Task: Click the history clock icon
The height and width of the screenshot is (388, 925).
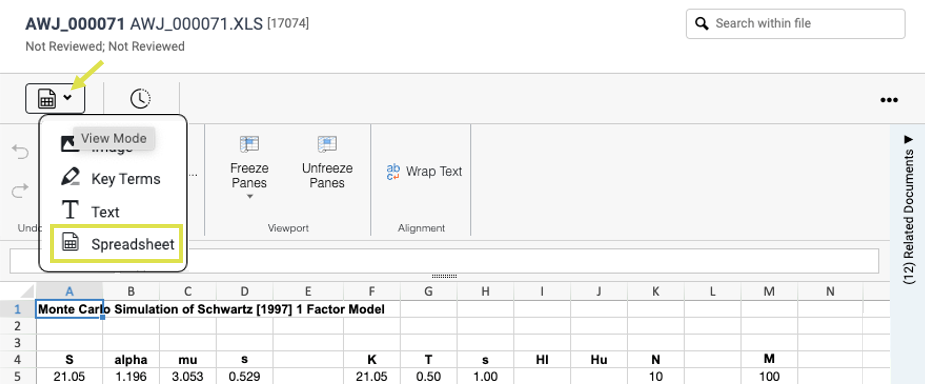Action: pos(140,98)
